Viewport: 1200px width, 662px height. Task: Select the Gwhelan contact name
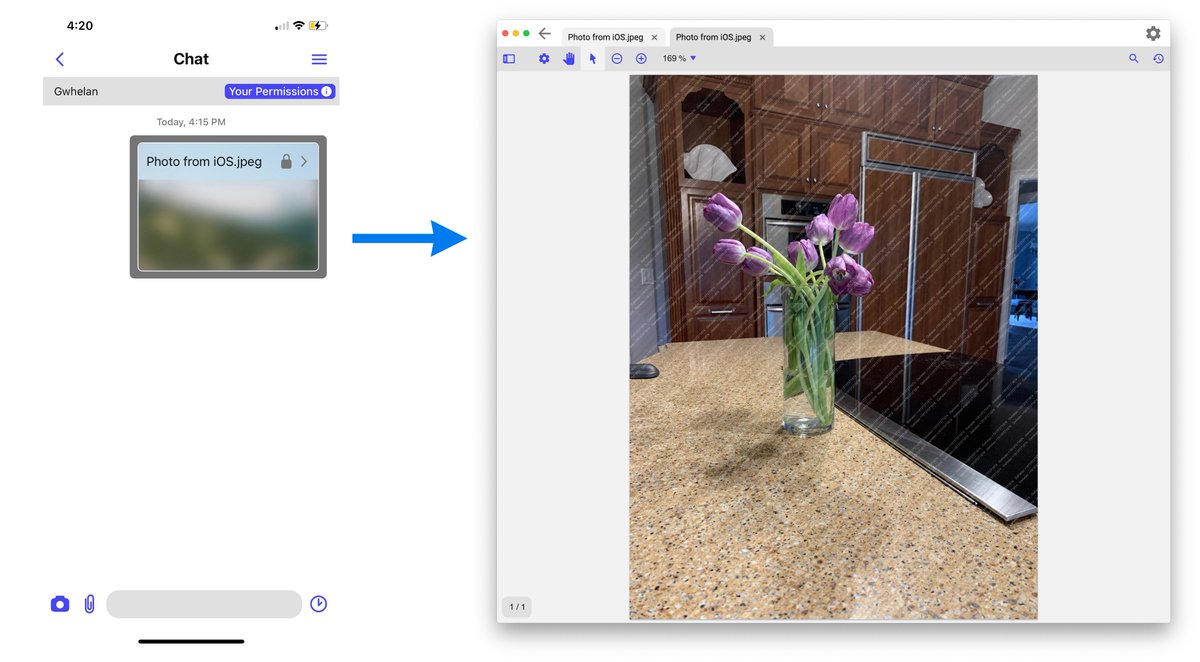click(x=76, y=91)
